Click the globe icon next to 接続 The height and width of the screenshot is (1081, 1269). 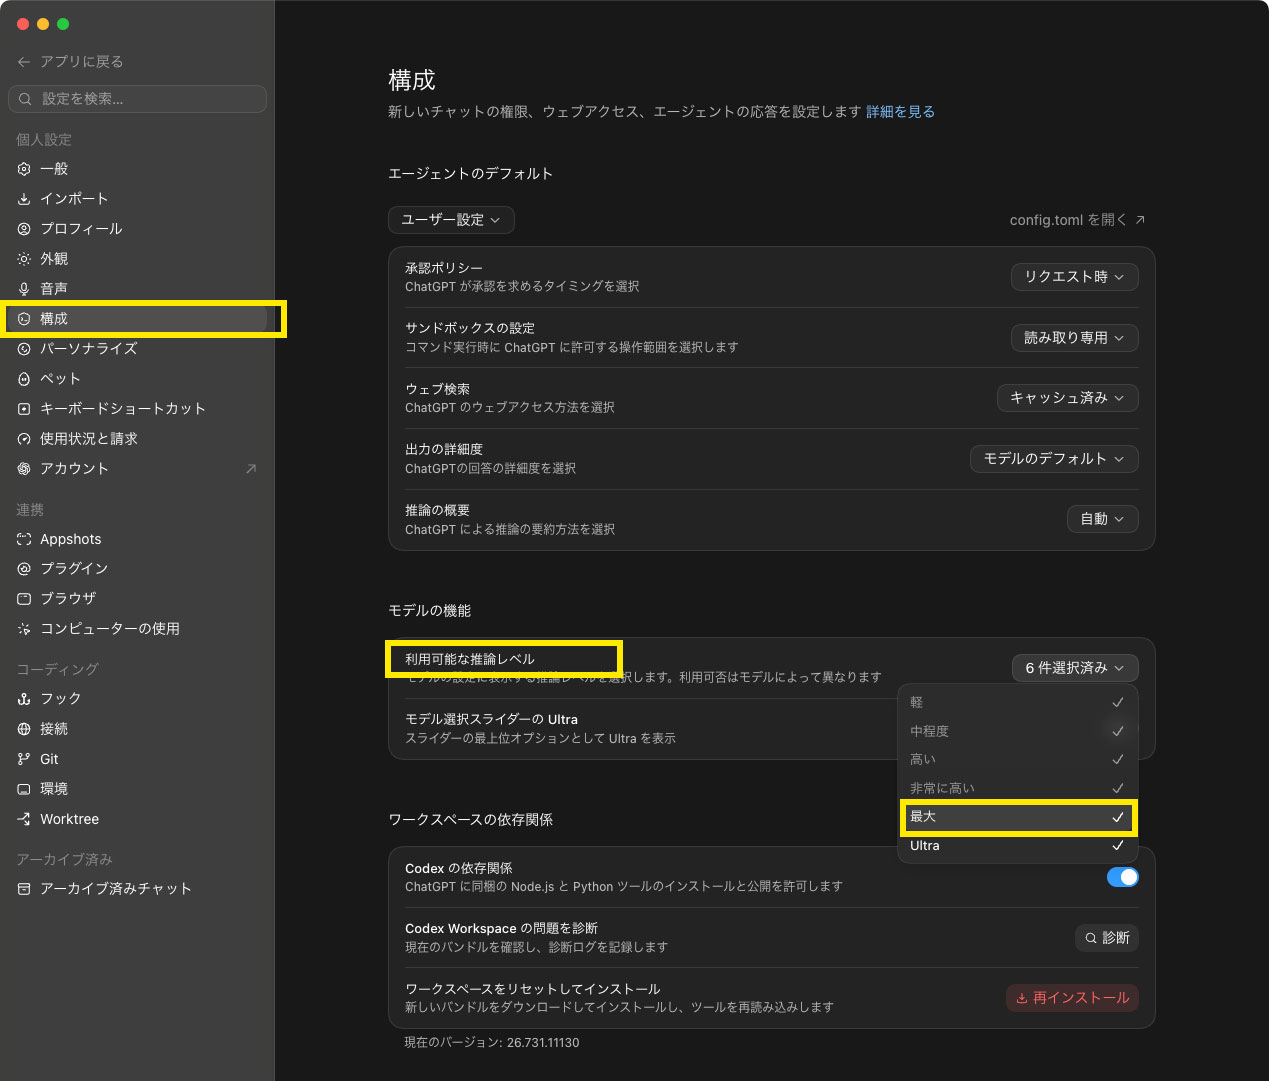pyautogui.click(x=24, y=729)
